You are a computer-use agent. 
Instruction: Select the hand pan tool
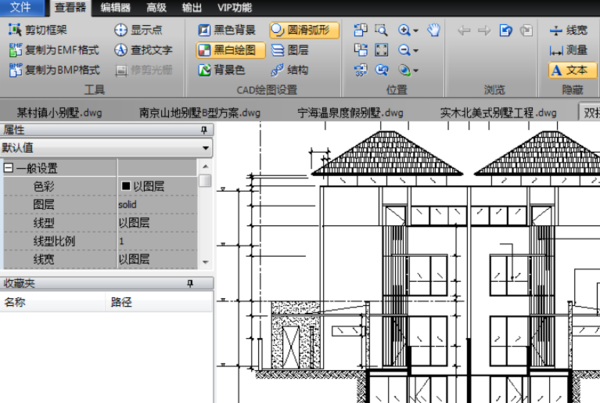tap(434, 30)
